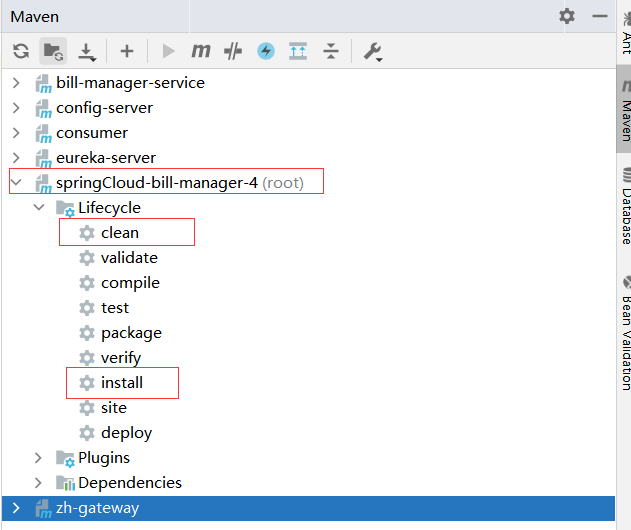Image resolution: width=631 pixels, height=530 pixels.
Task: Expand zh-gateway module
Action: [x=16, y=508]
